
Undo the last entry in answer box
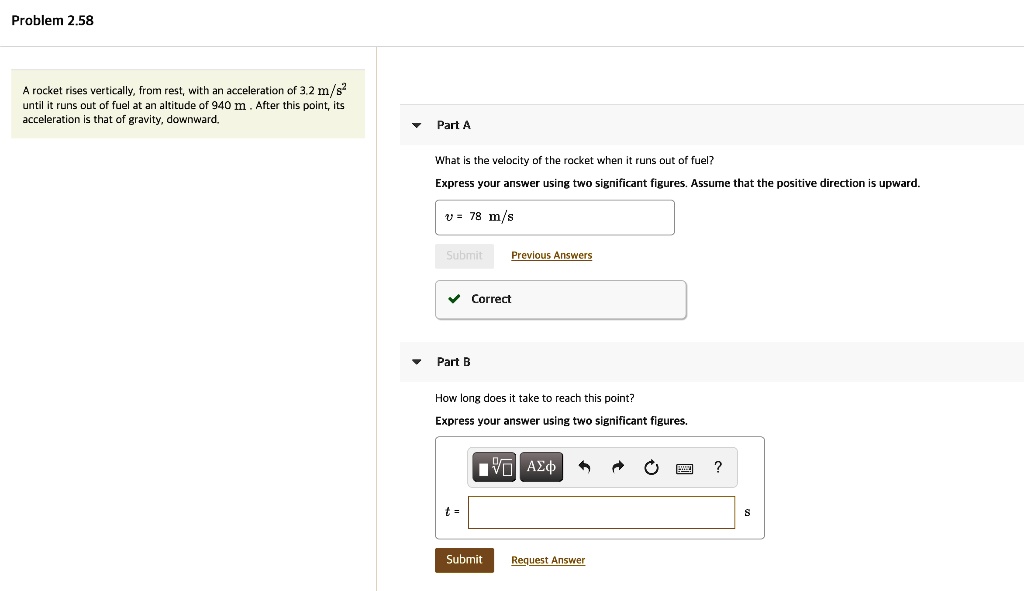tap(584, 467)
